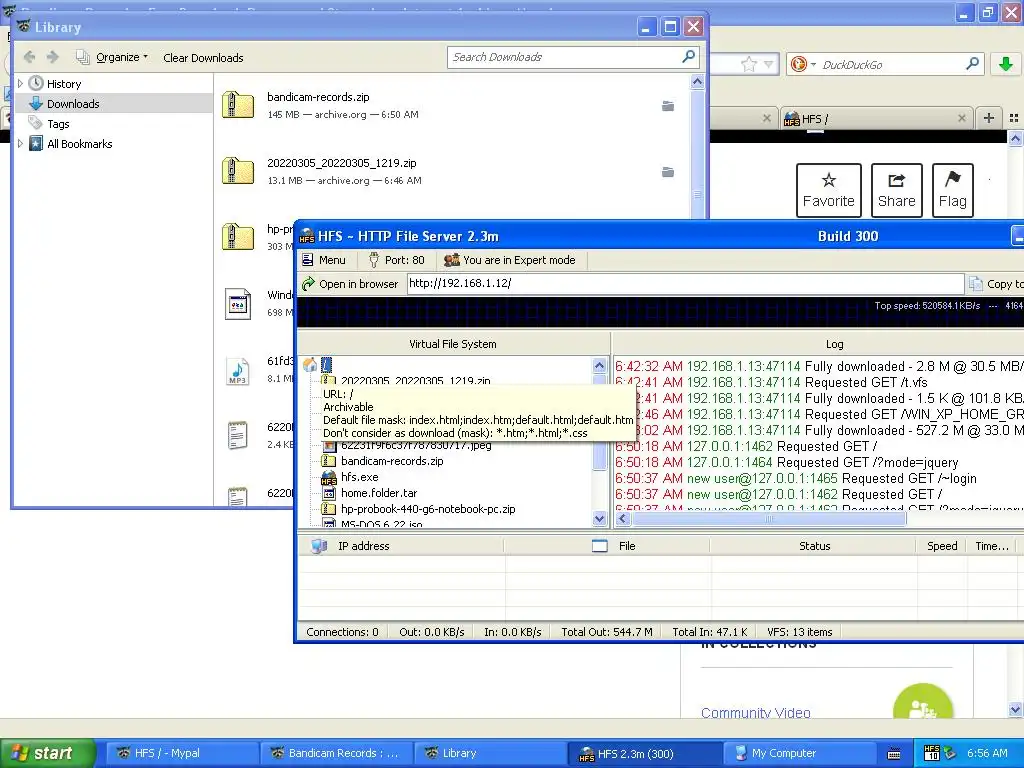Expand the History item in Library sidebar

[x=20, y=84]
